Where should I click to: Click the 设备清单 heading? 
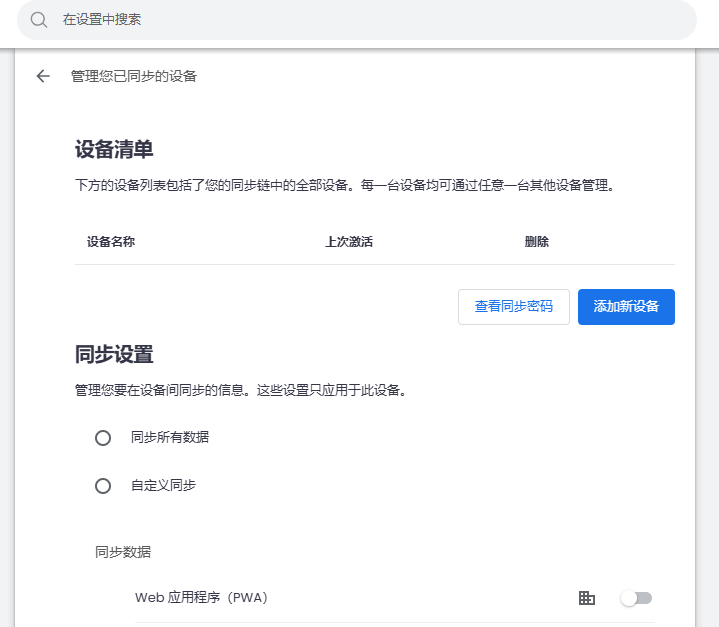(x=114, y=150)
